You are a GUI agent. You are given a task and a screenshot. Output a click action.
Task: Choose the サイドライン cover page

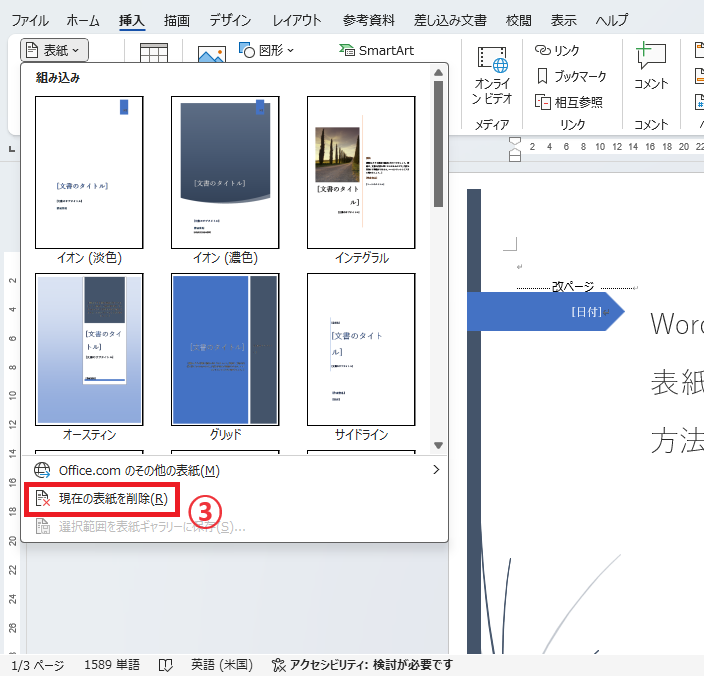361,357
